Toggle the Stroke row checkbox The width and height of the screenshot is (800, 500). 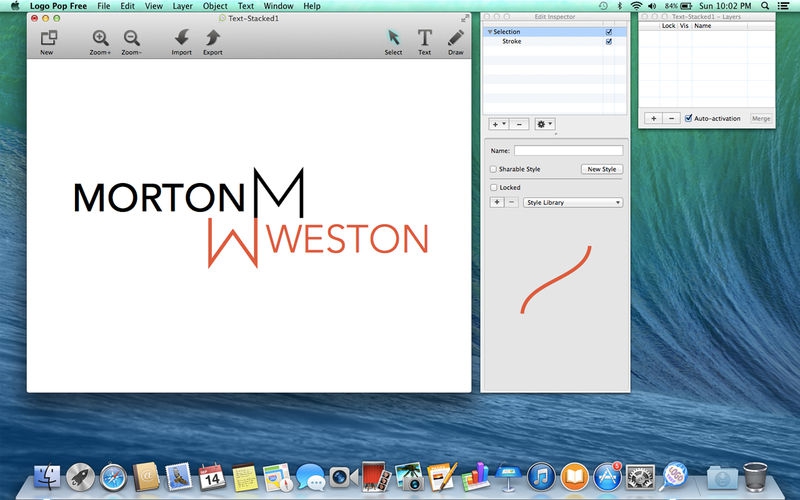609,41
